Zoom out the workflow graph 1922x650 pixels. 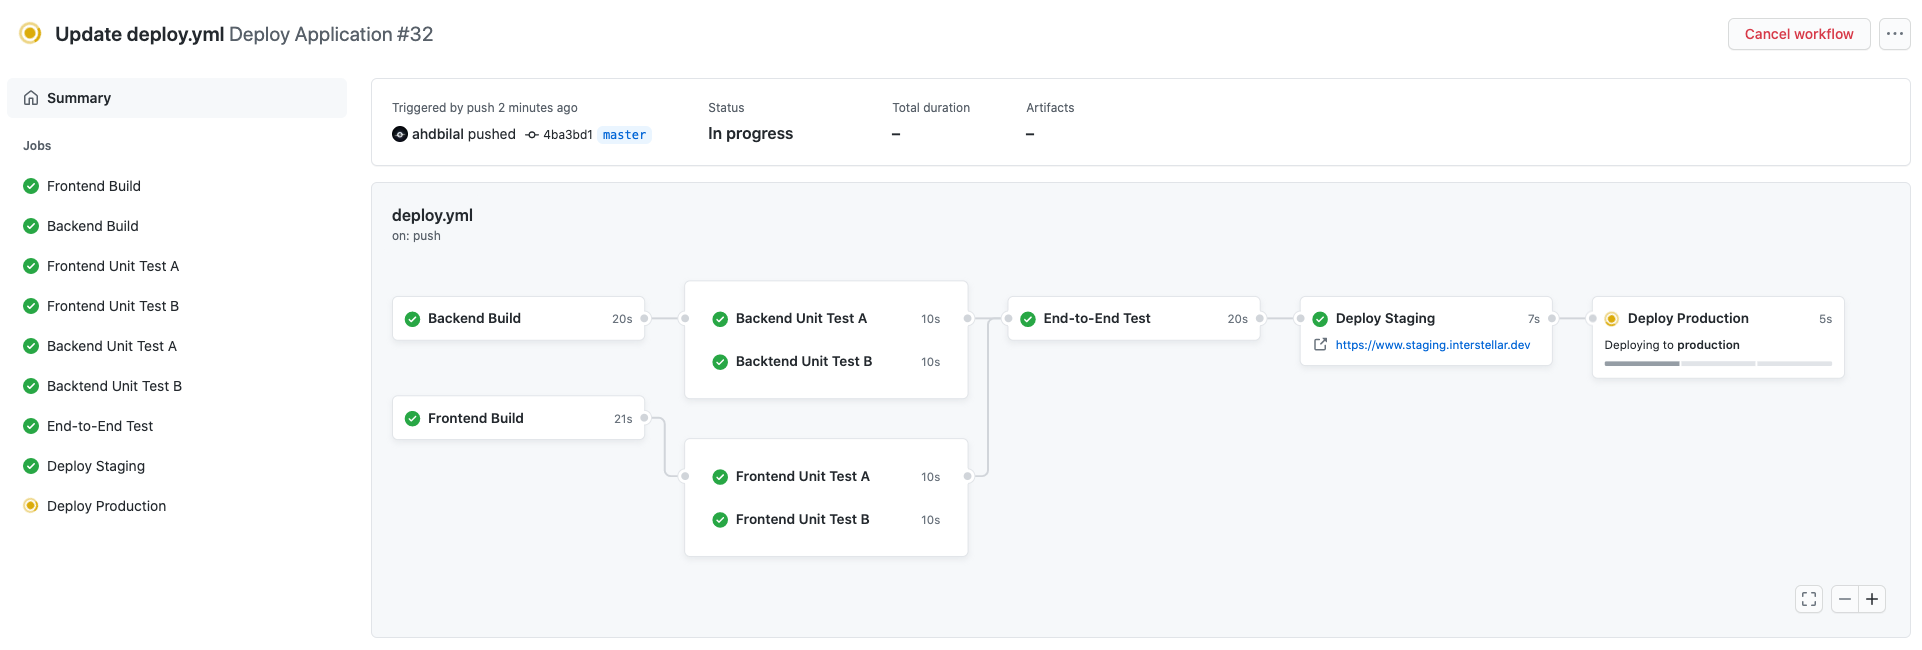1845,599
